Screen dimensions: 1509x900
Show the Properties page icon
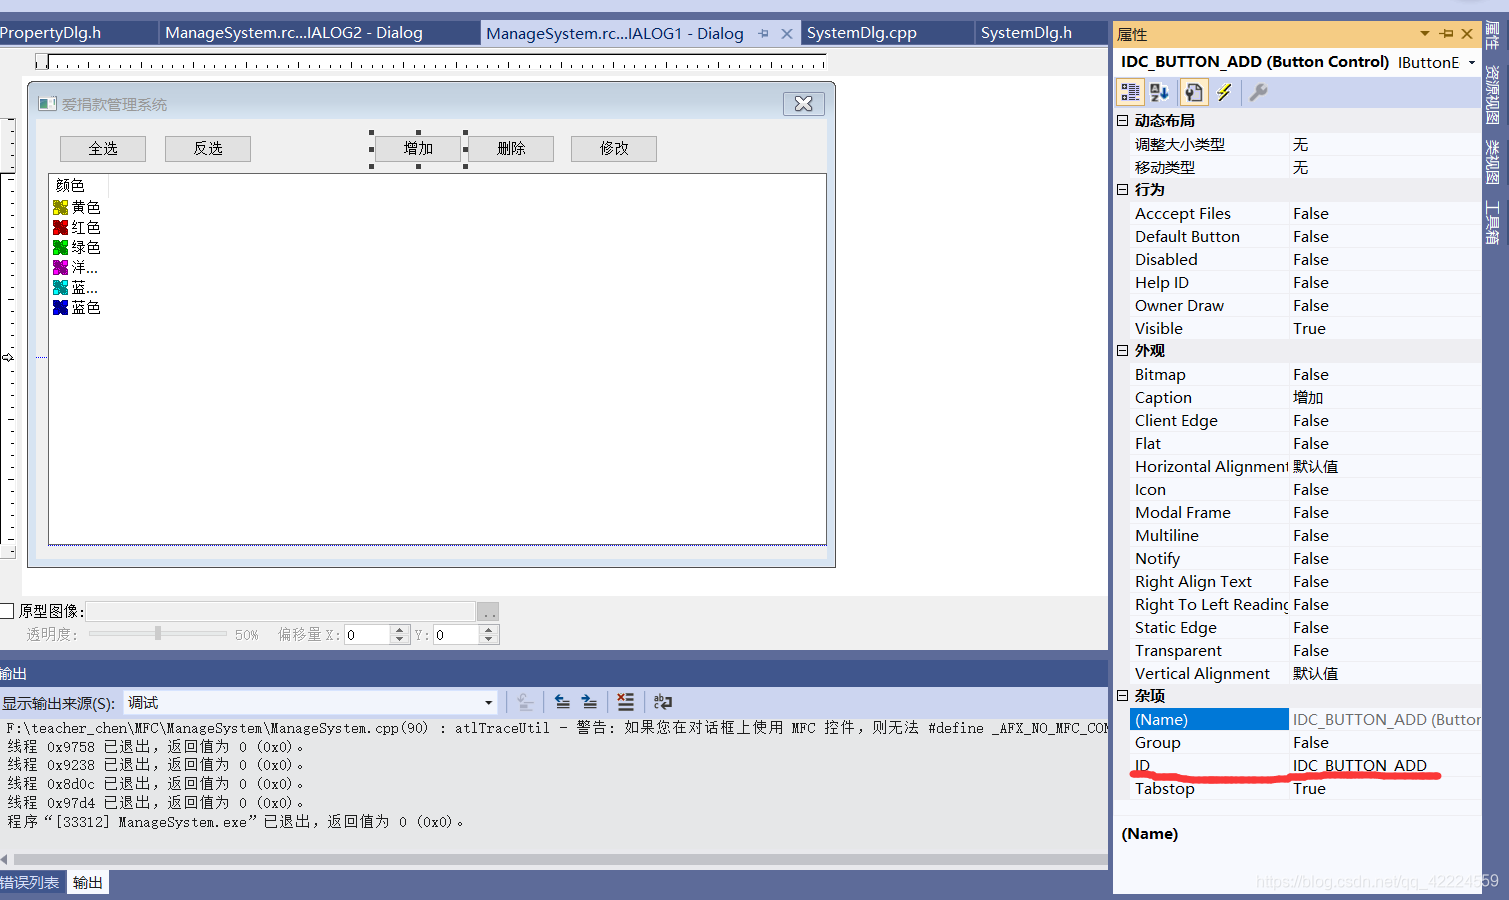(1193, 92)
